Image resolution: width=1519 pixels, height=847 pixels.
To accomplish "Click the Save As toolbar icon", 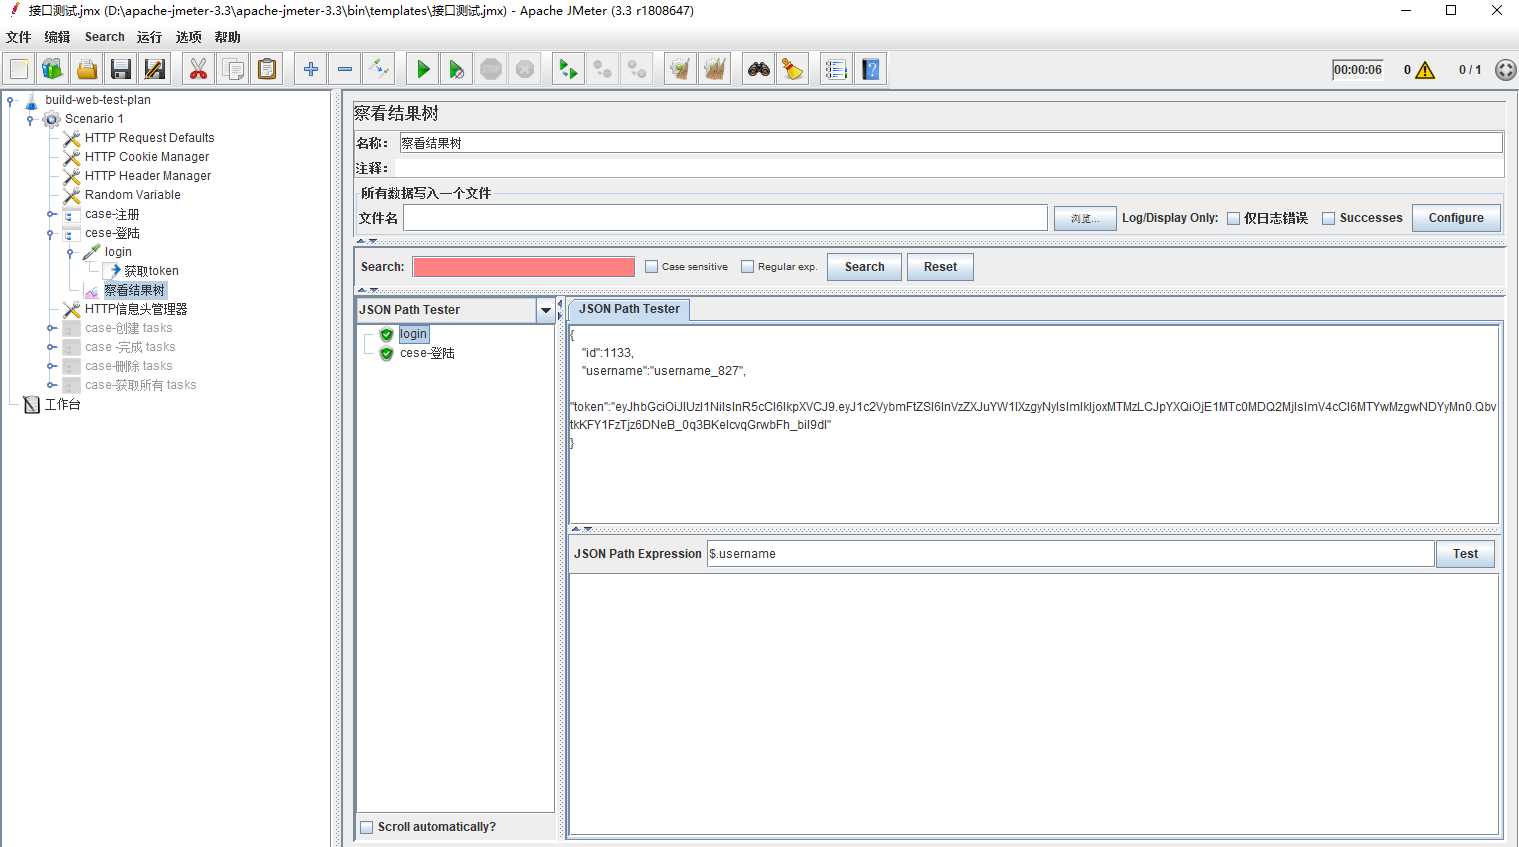I will [155, 69].
